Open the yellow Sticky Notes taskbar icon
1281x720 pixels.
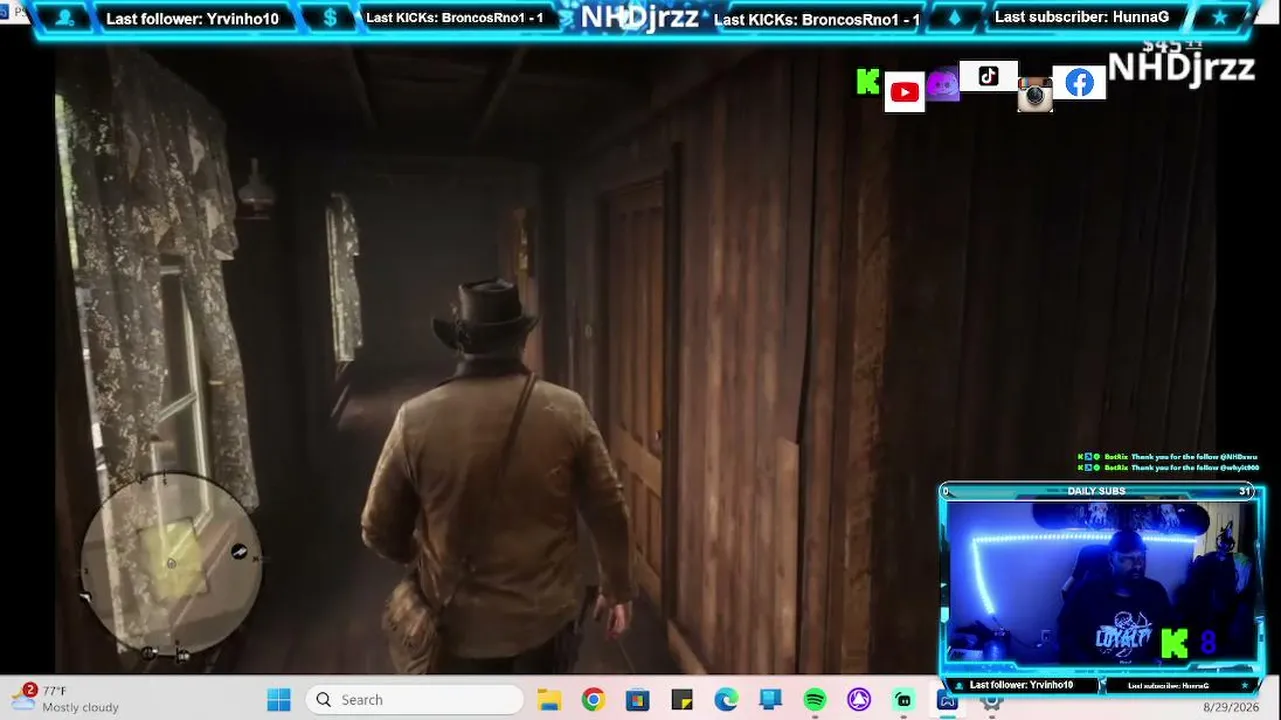pos(682,700)
